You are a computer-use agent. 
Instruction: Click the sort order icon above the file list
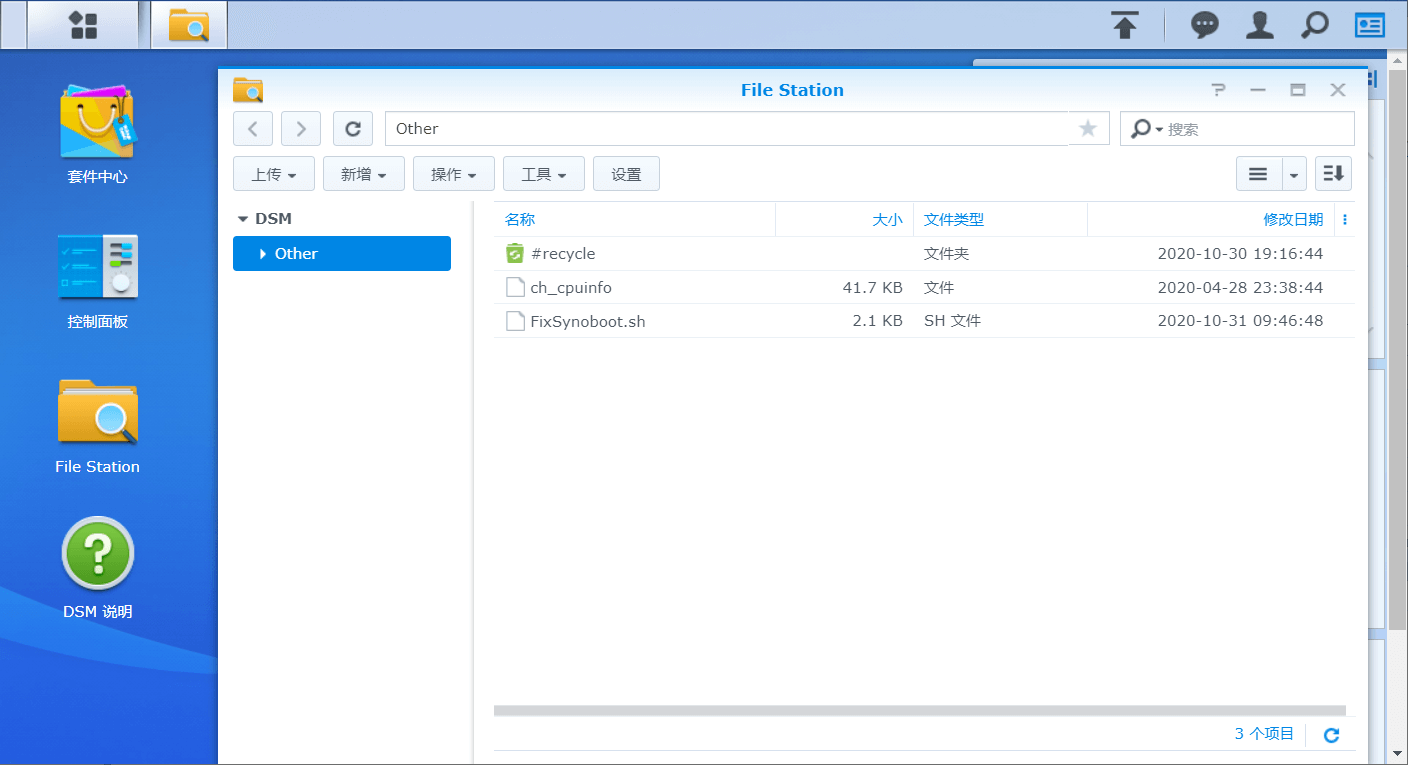(x=1333, y=173)
